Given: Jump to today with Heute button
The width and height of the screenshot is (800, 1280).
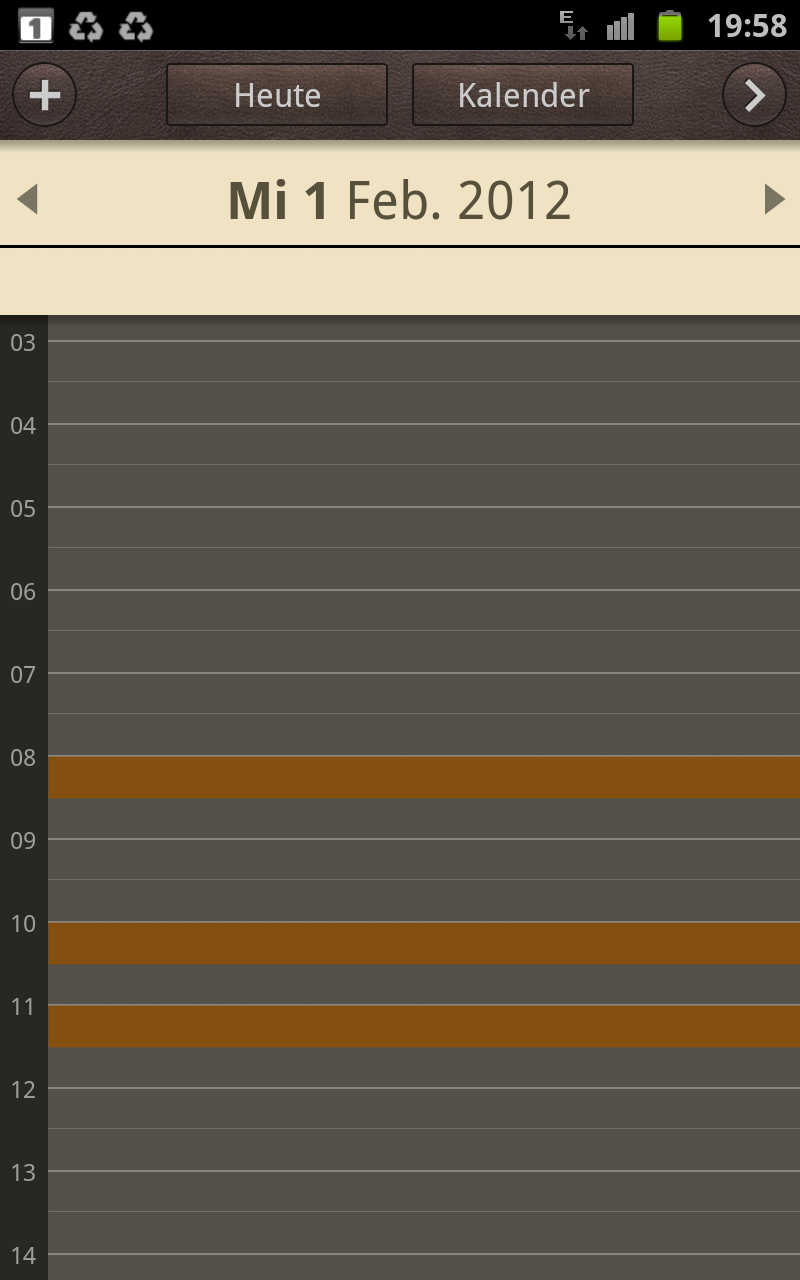Looking at the screenshot, I should pyautogui.click(x=277, y=95).
